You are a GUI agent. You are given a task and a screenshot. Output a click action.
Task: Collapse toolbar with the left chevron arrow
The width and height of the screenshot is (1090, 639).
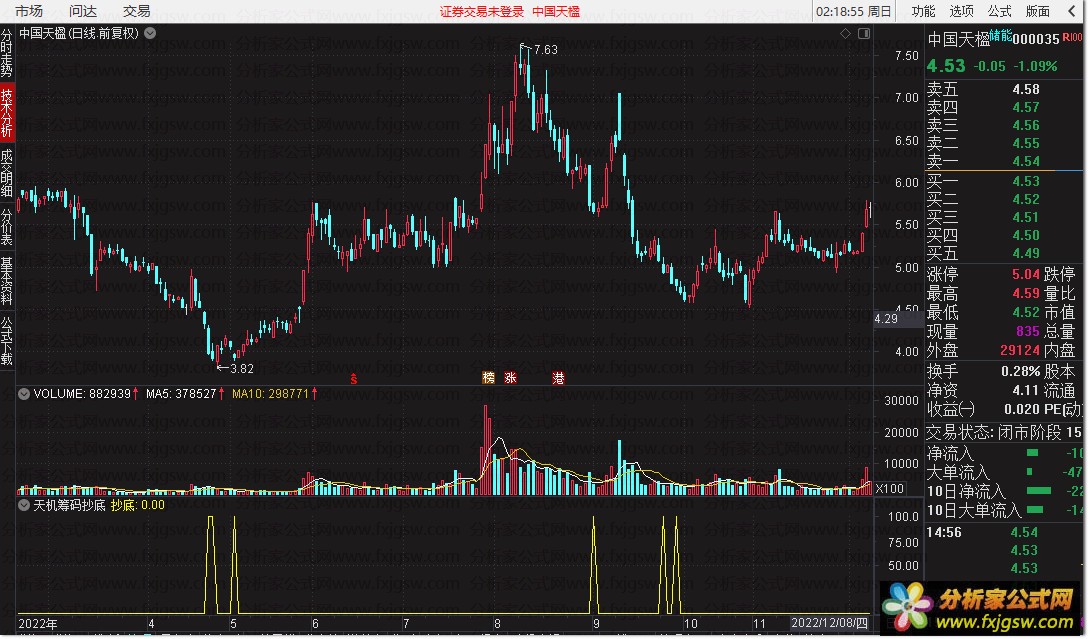[1072, 11]
